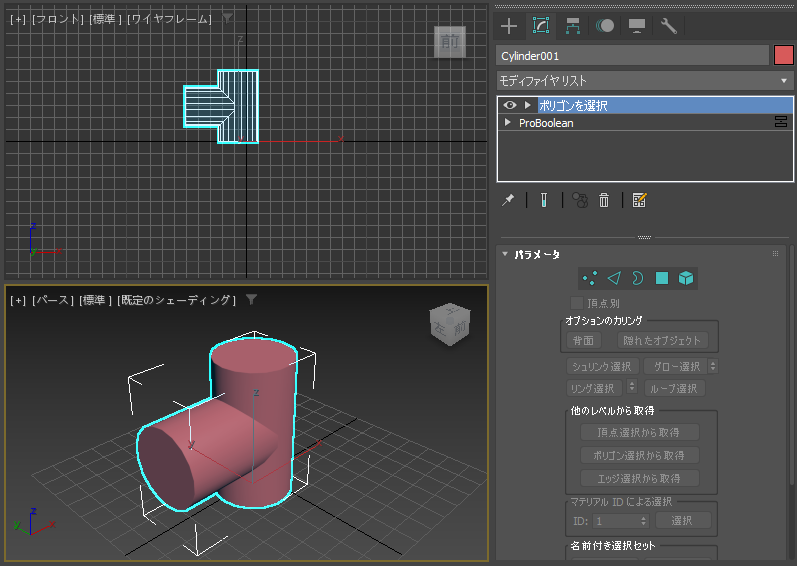Collapse the パラメータ rollout
The height and width of the screenshot is (566, 797).
coord(505,254)
